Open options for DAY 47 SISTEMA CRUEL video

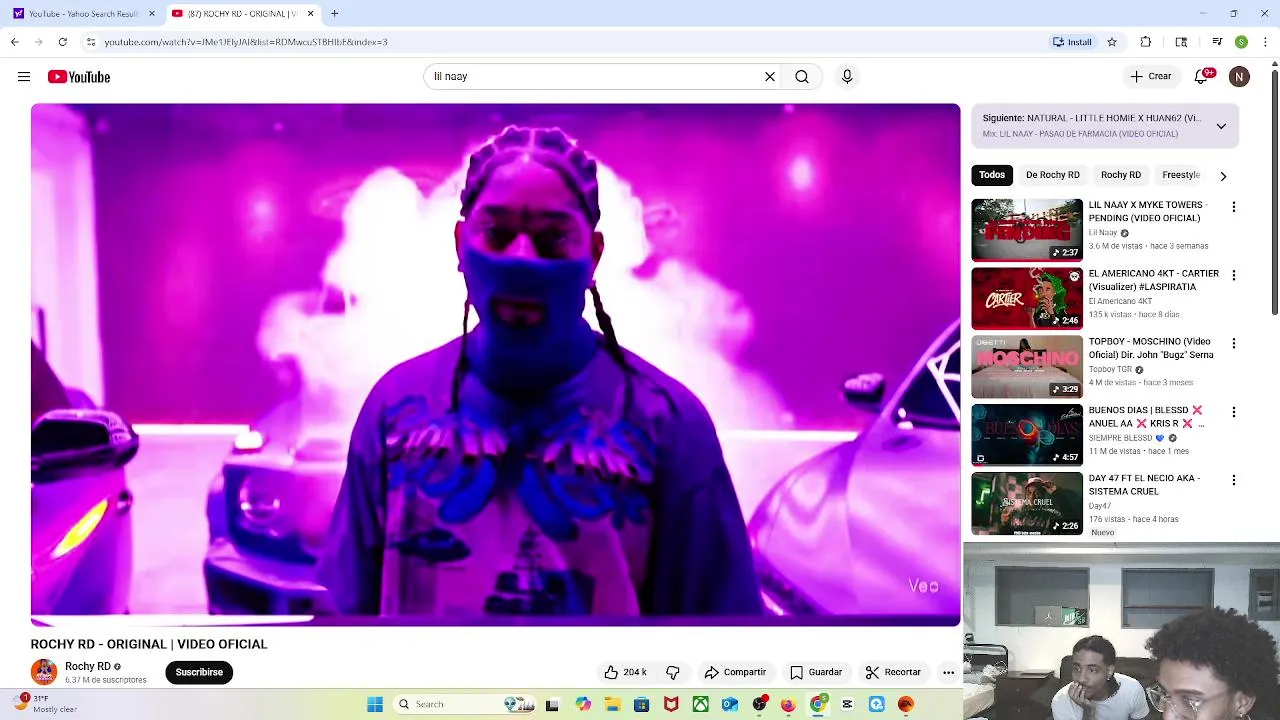1234,480
